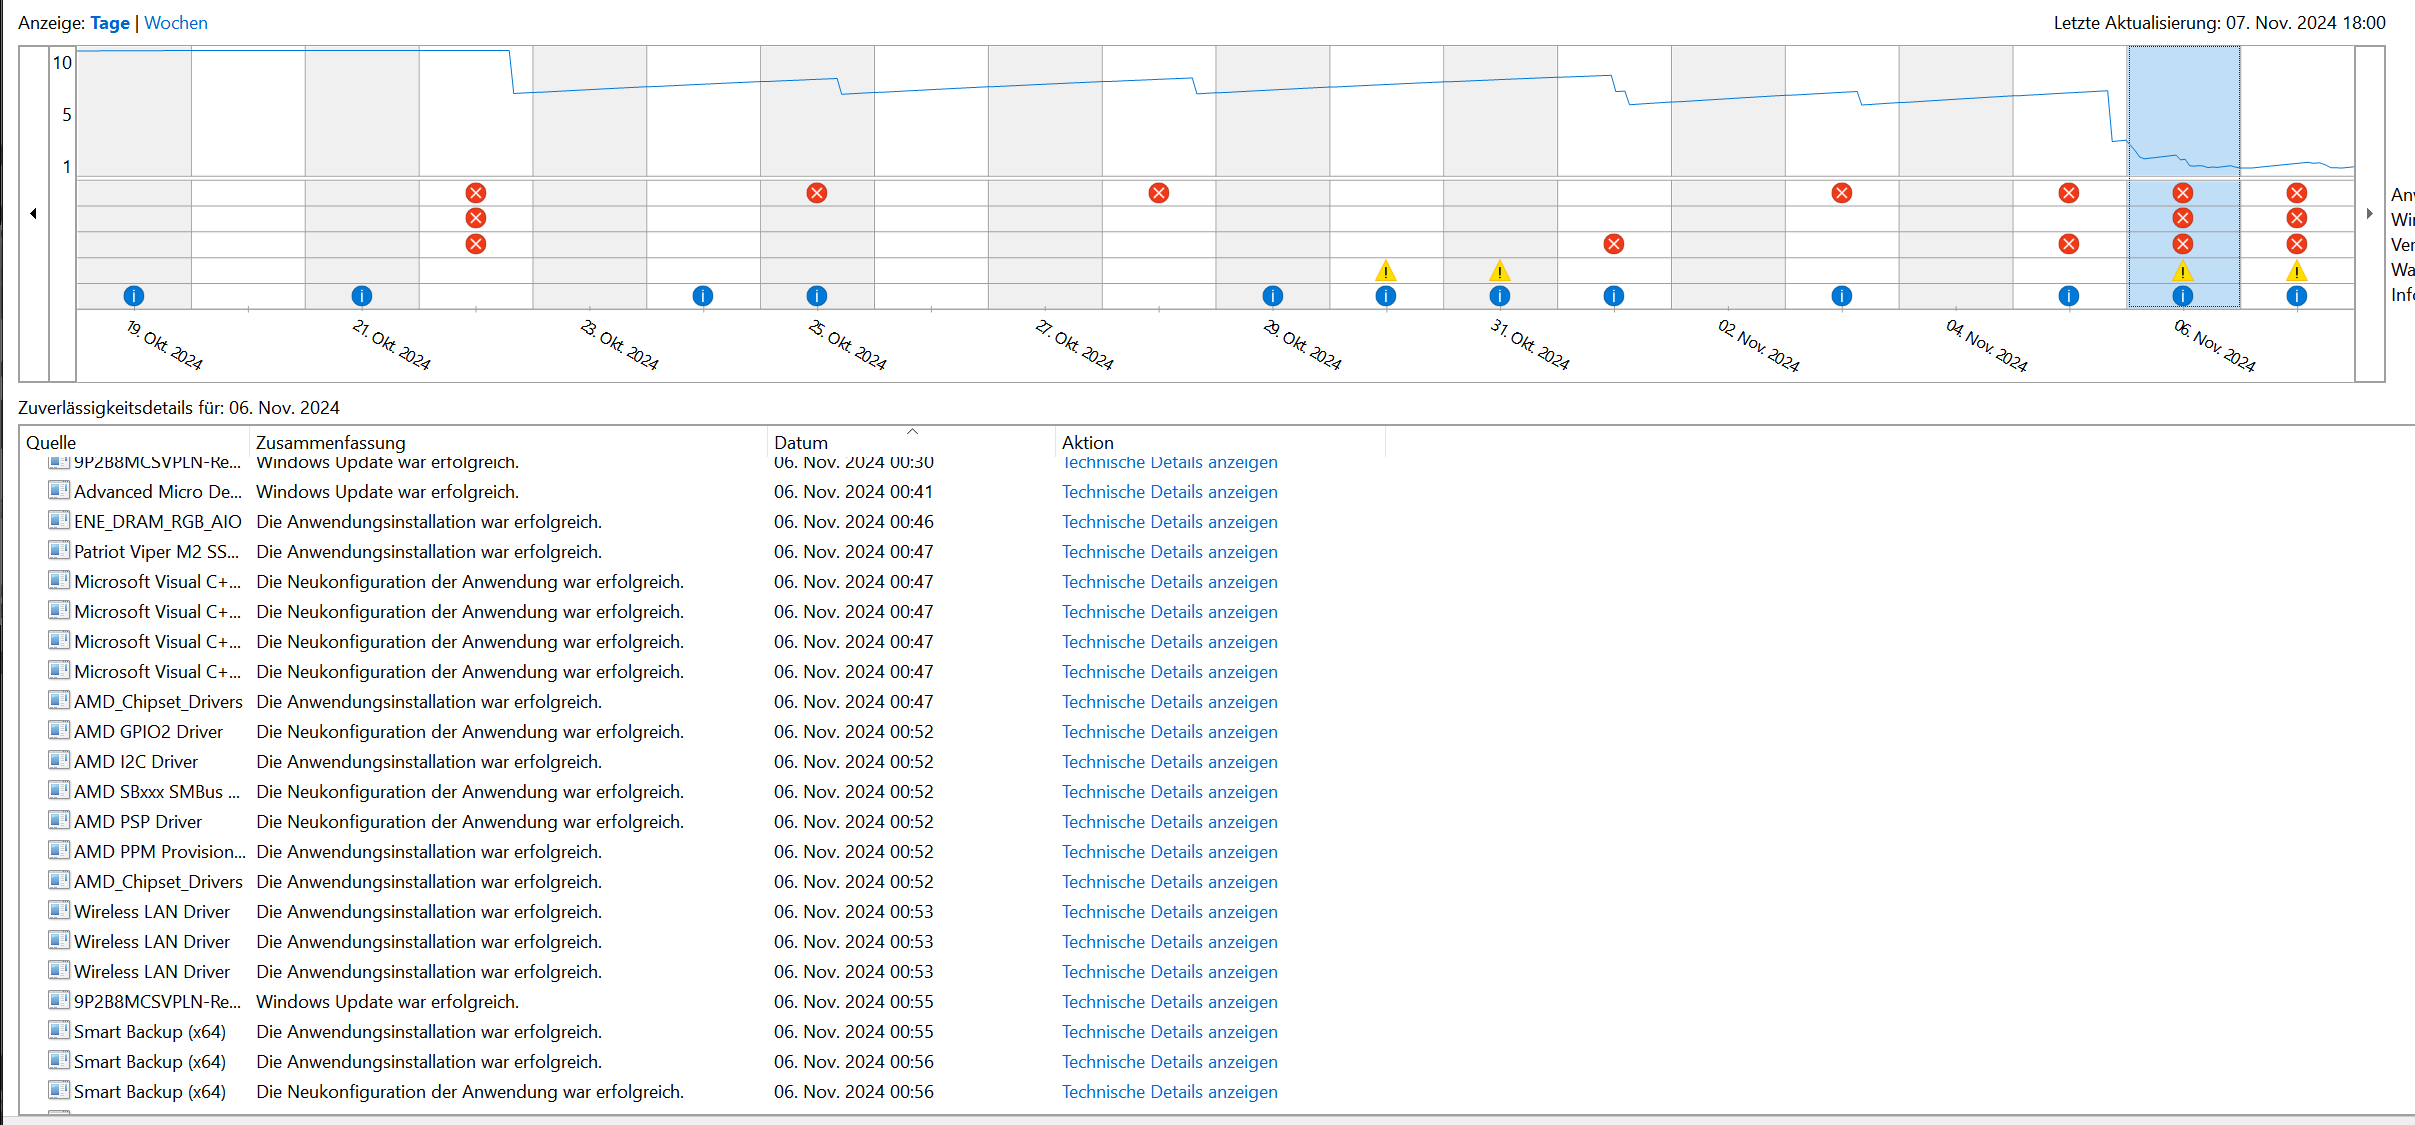Click warning triangle in highlighted 06. Nov. column

coord(2183,271)
